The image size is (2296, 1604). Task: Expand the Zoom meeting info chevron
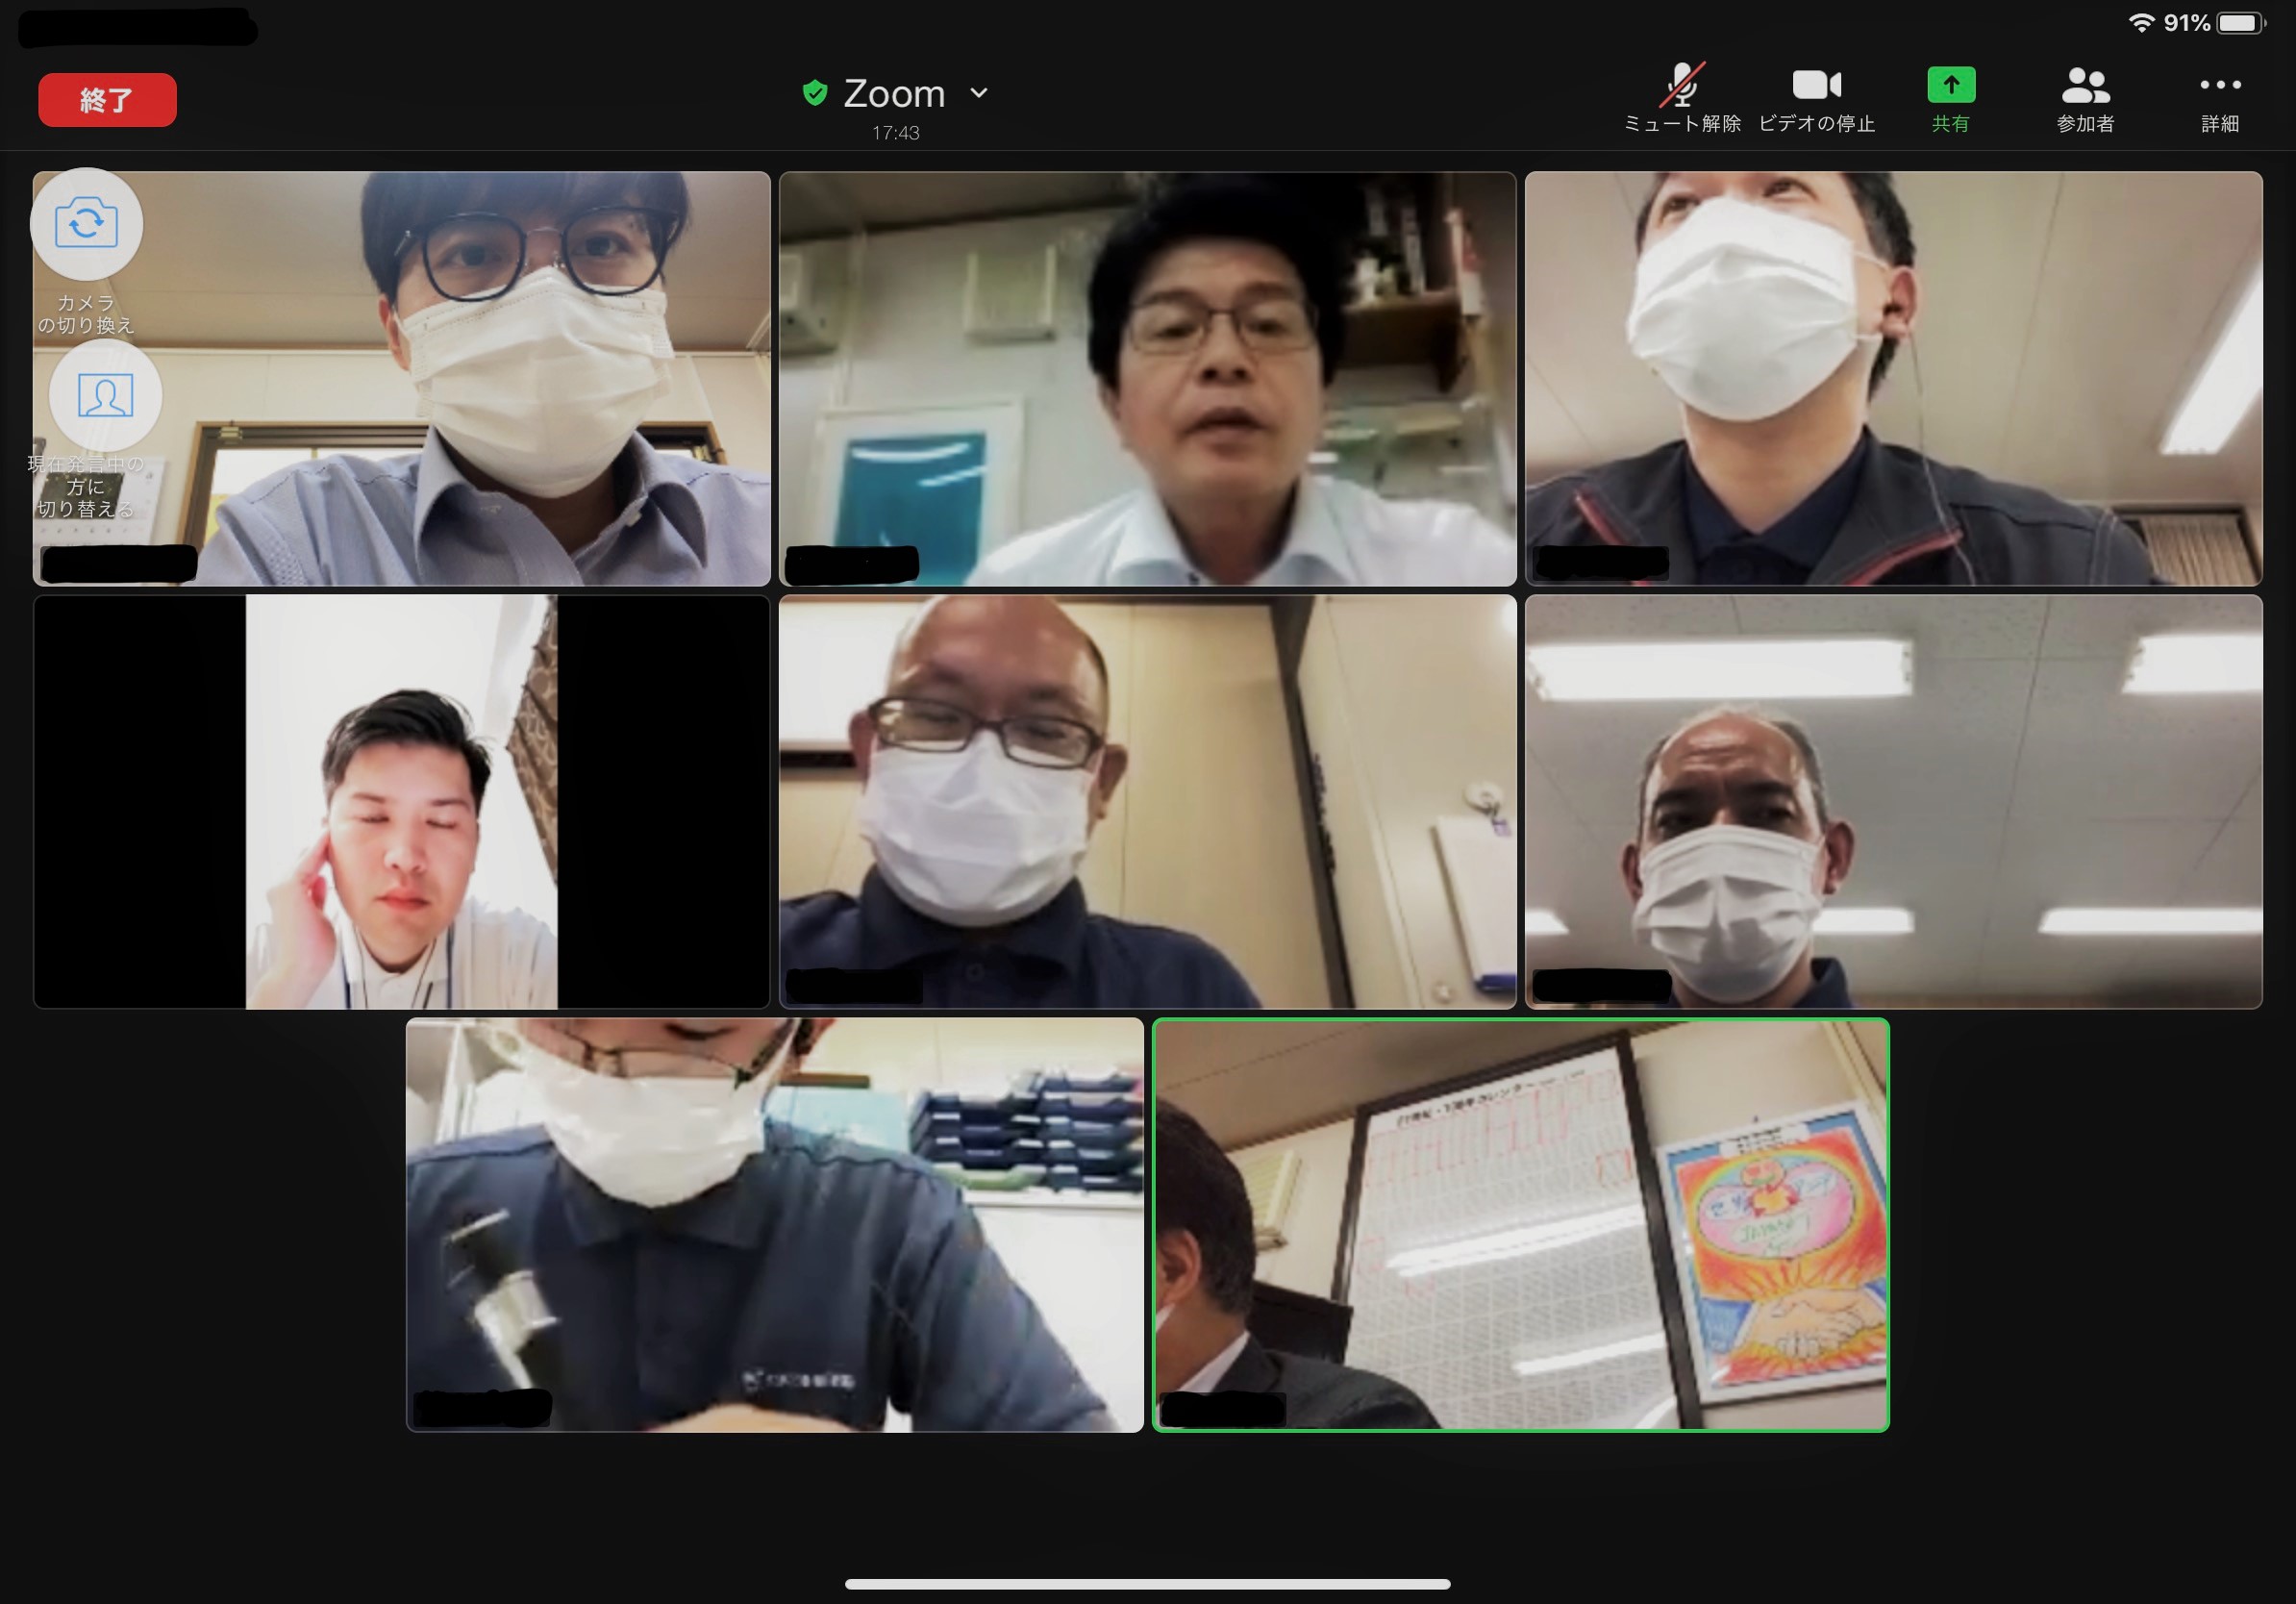(x=979, y=93)
